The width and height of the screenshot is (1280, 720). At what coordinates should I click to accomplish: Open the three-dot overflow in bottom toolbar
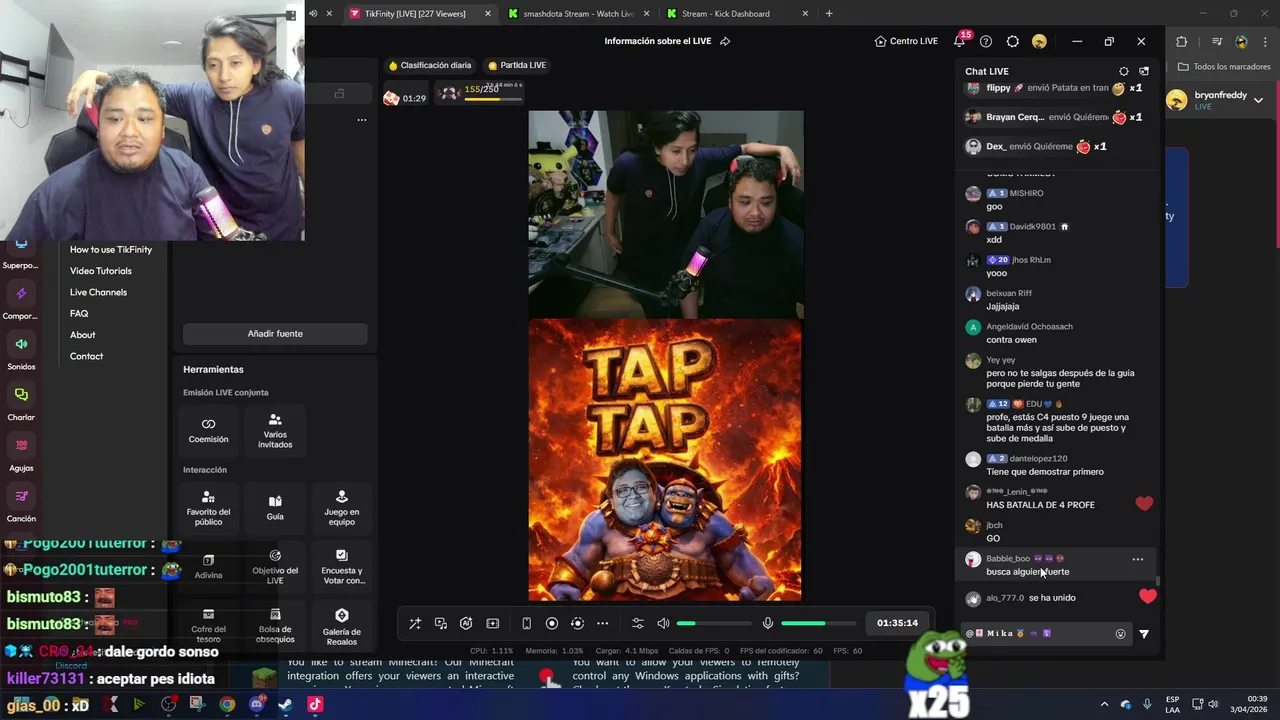(602, 623)
